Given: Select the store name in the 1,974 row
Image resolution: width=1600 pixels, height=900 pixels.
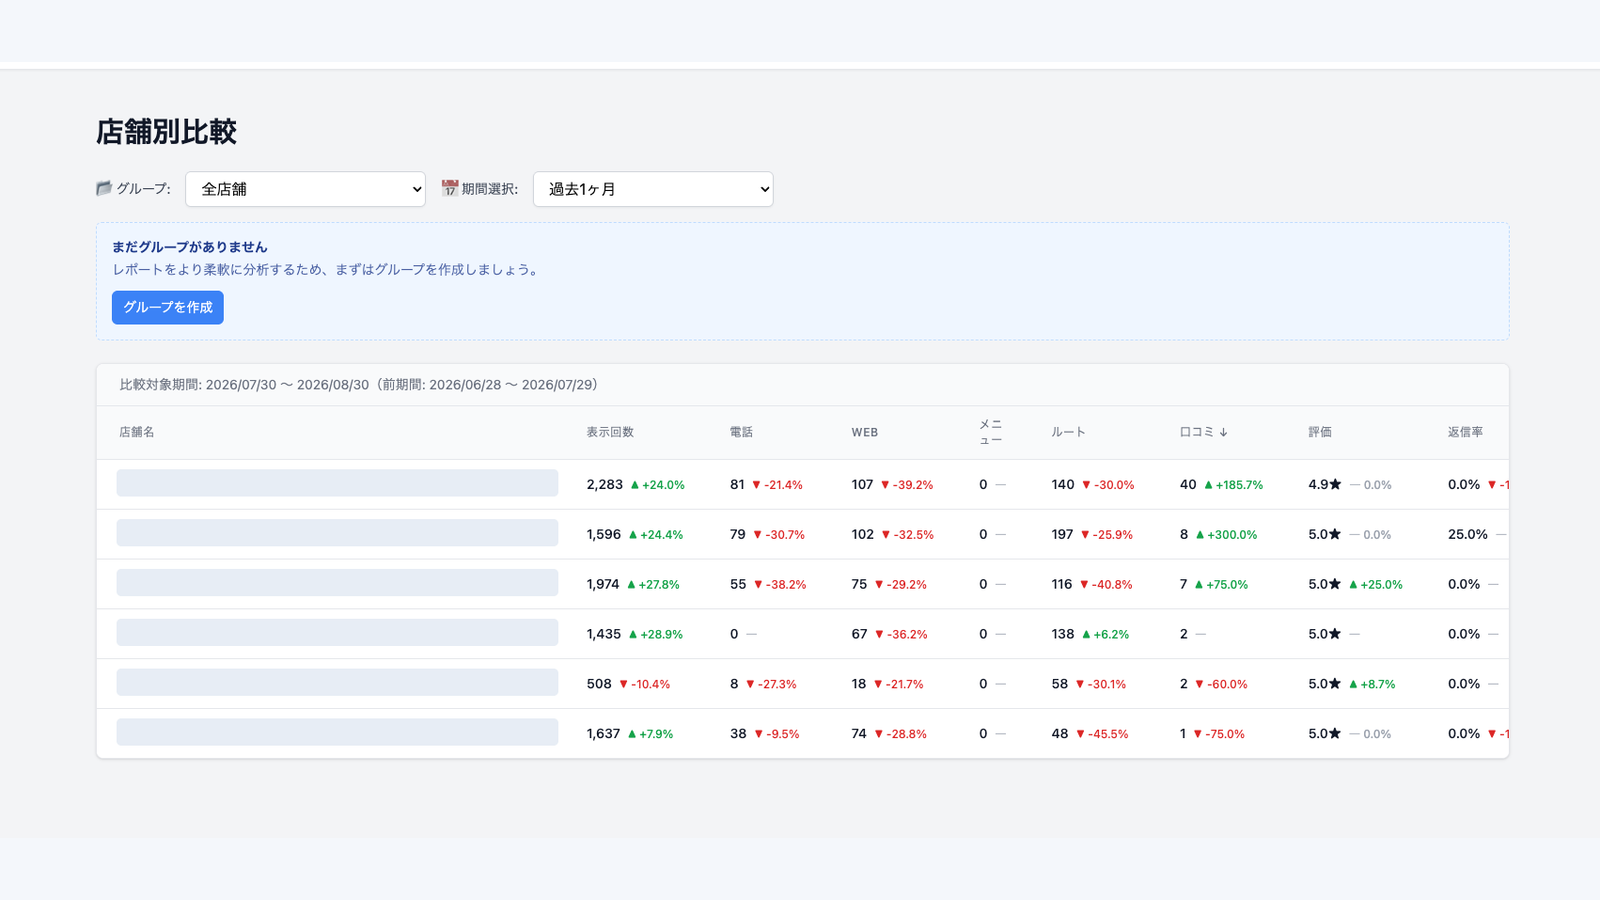Looking at the screenshot, I should tap(337, 583).
